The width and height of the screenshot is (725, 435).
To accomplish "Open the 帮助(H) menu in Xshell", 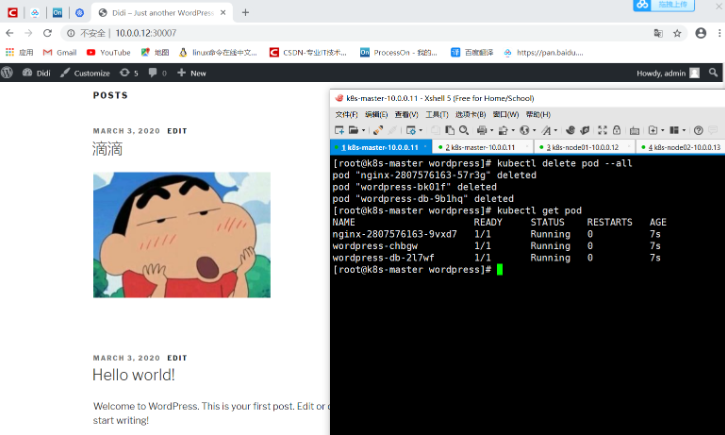I will [x=538, y=114].
